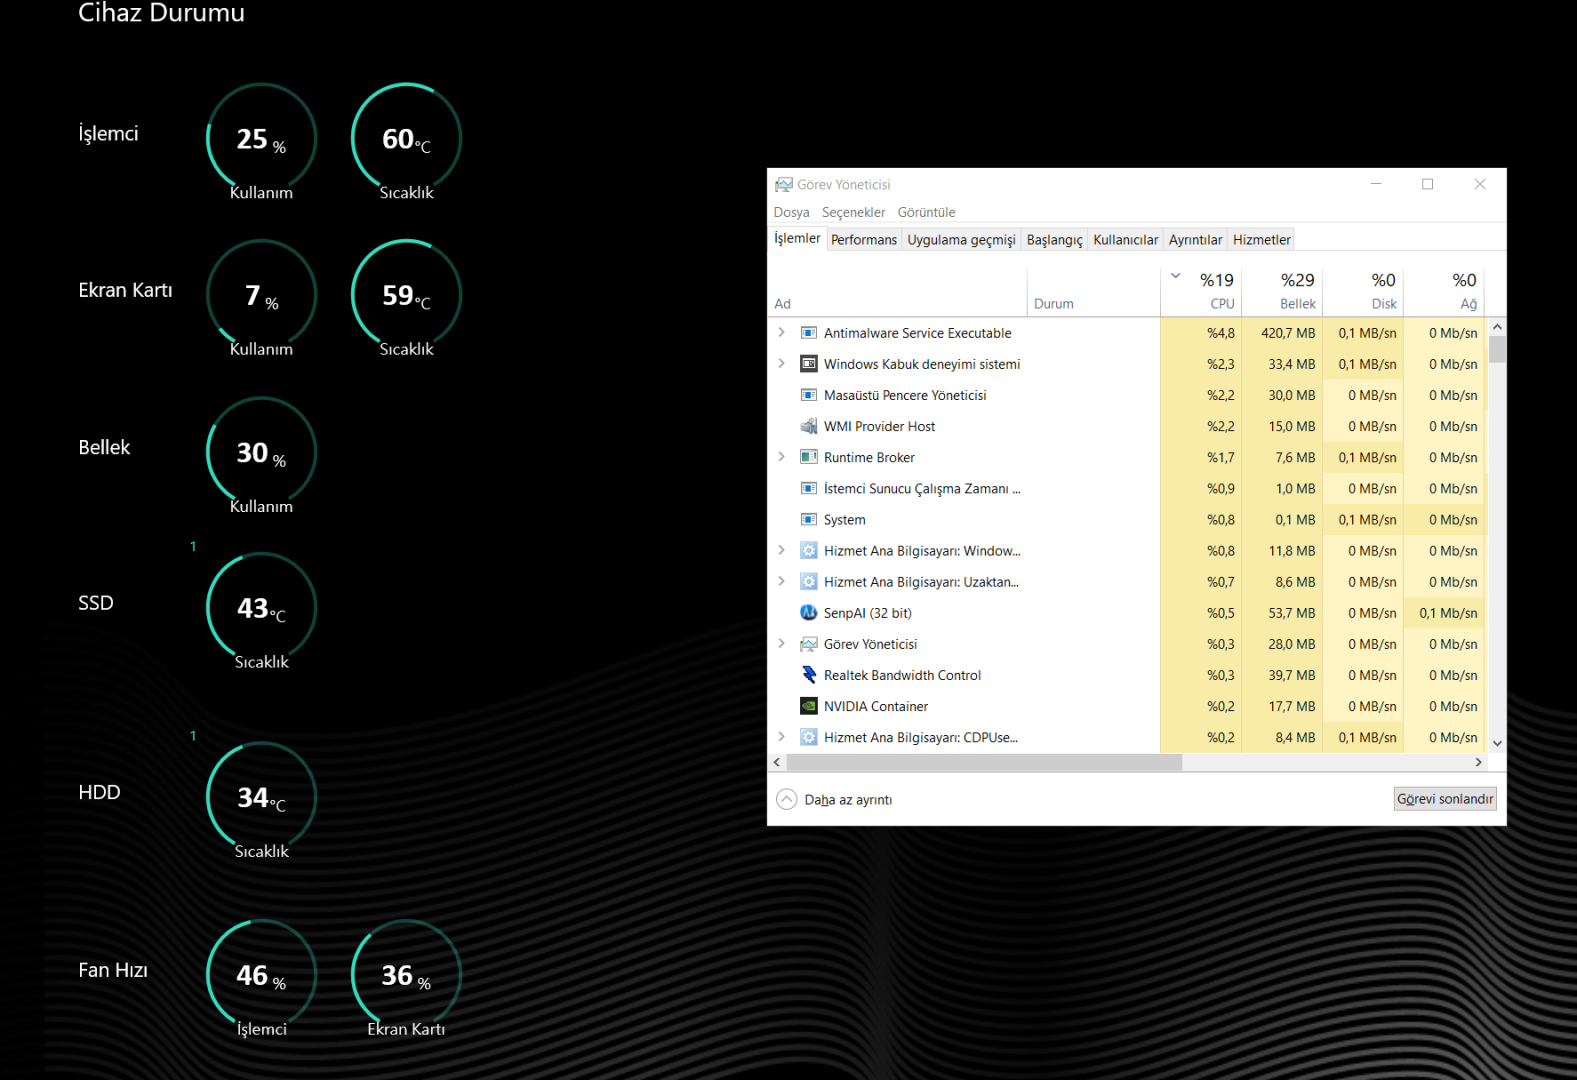1577x1080 pixels.
Task: Expand the Antimalware Service Executable row
Action: click(782, 333)
